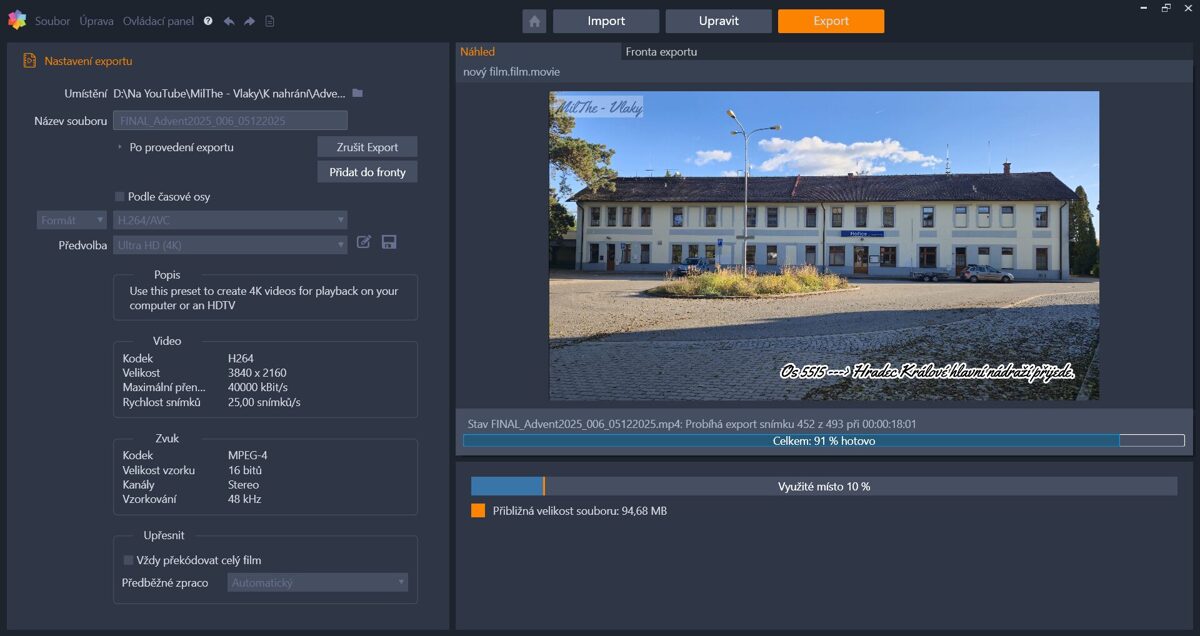Click the document icon beside redo
The height and width of the screenshot is (636, 1200).
click(270, 21)
